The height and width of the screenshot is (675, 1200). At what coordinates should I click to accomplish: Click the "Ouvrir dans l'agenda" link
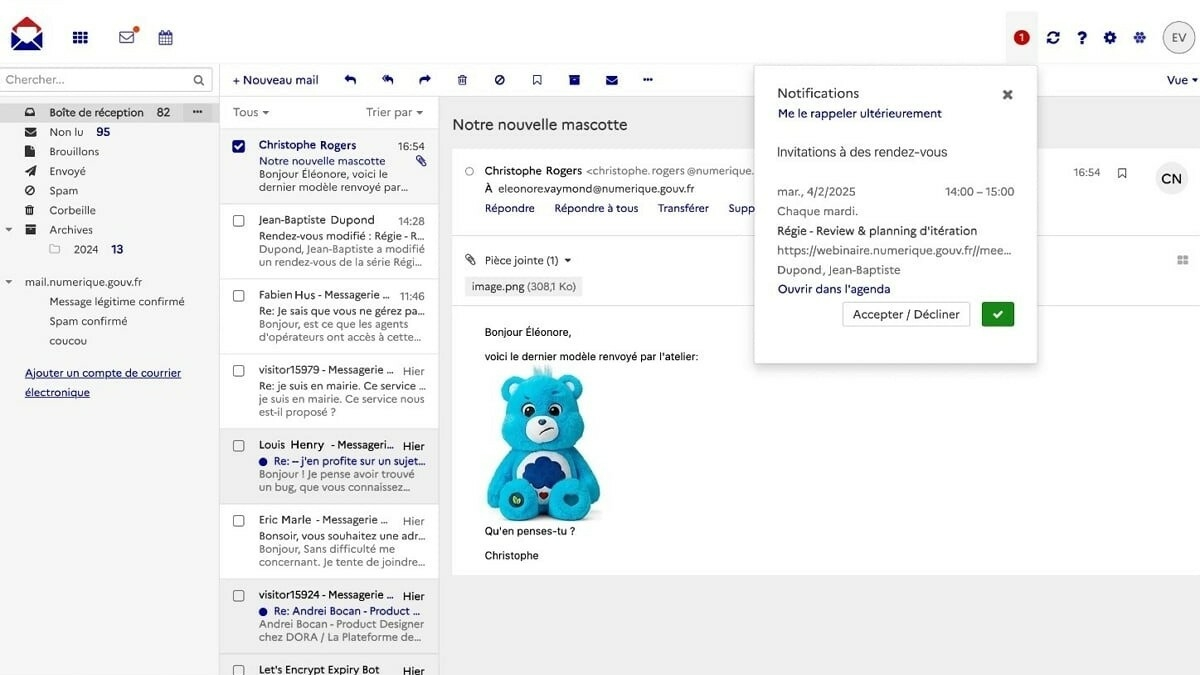tap(834, 289)
